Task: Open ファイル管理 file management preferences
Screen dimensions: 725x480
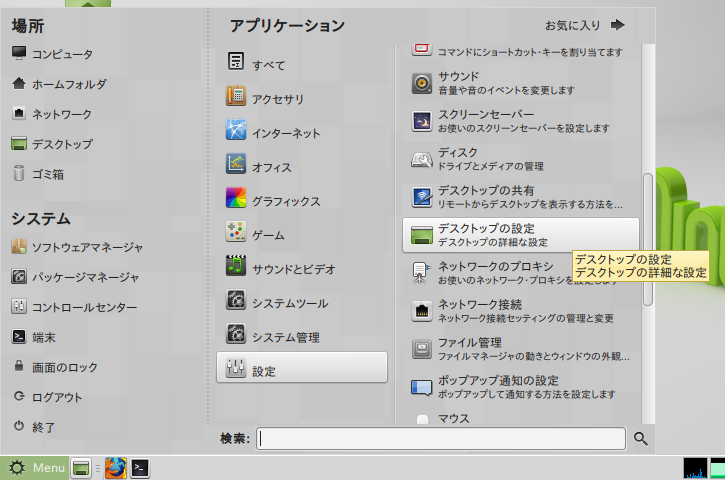Action: click(x=520, y=349)
